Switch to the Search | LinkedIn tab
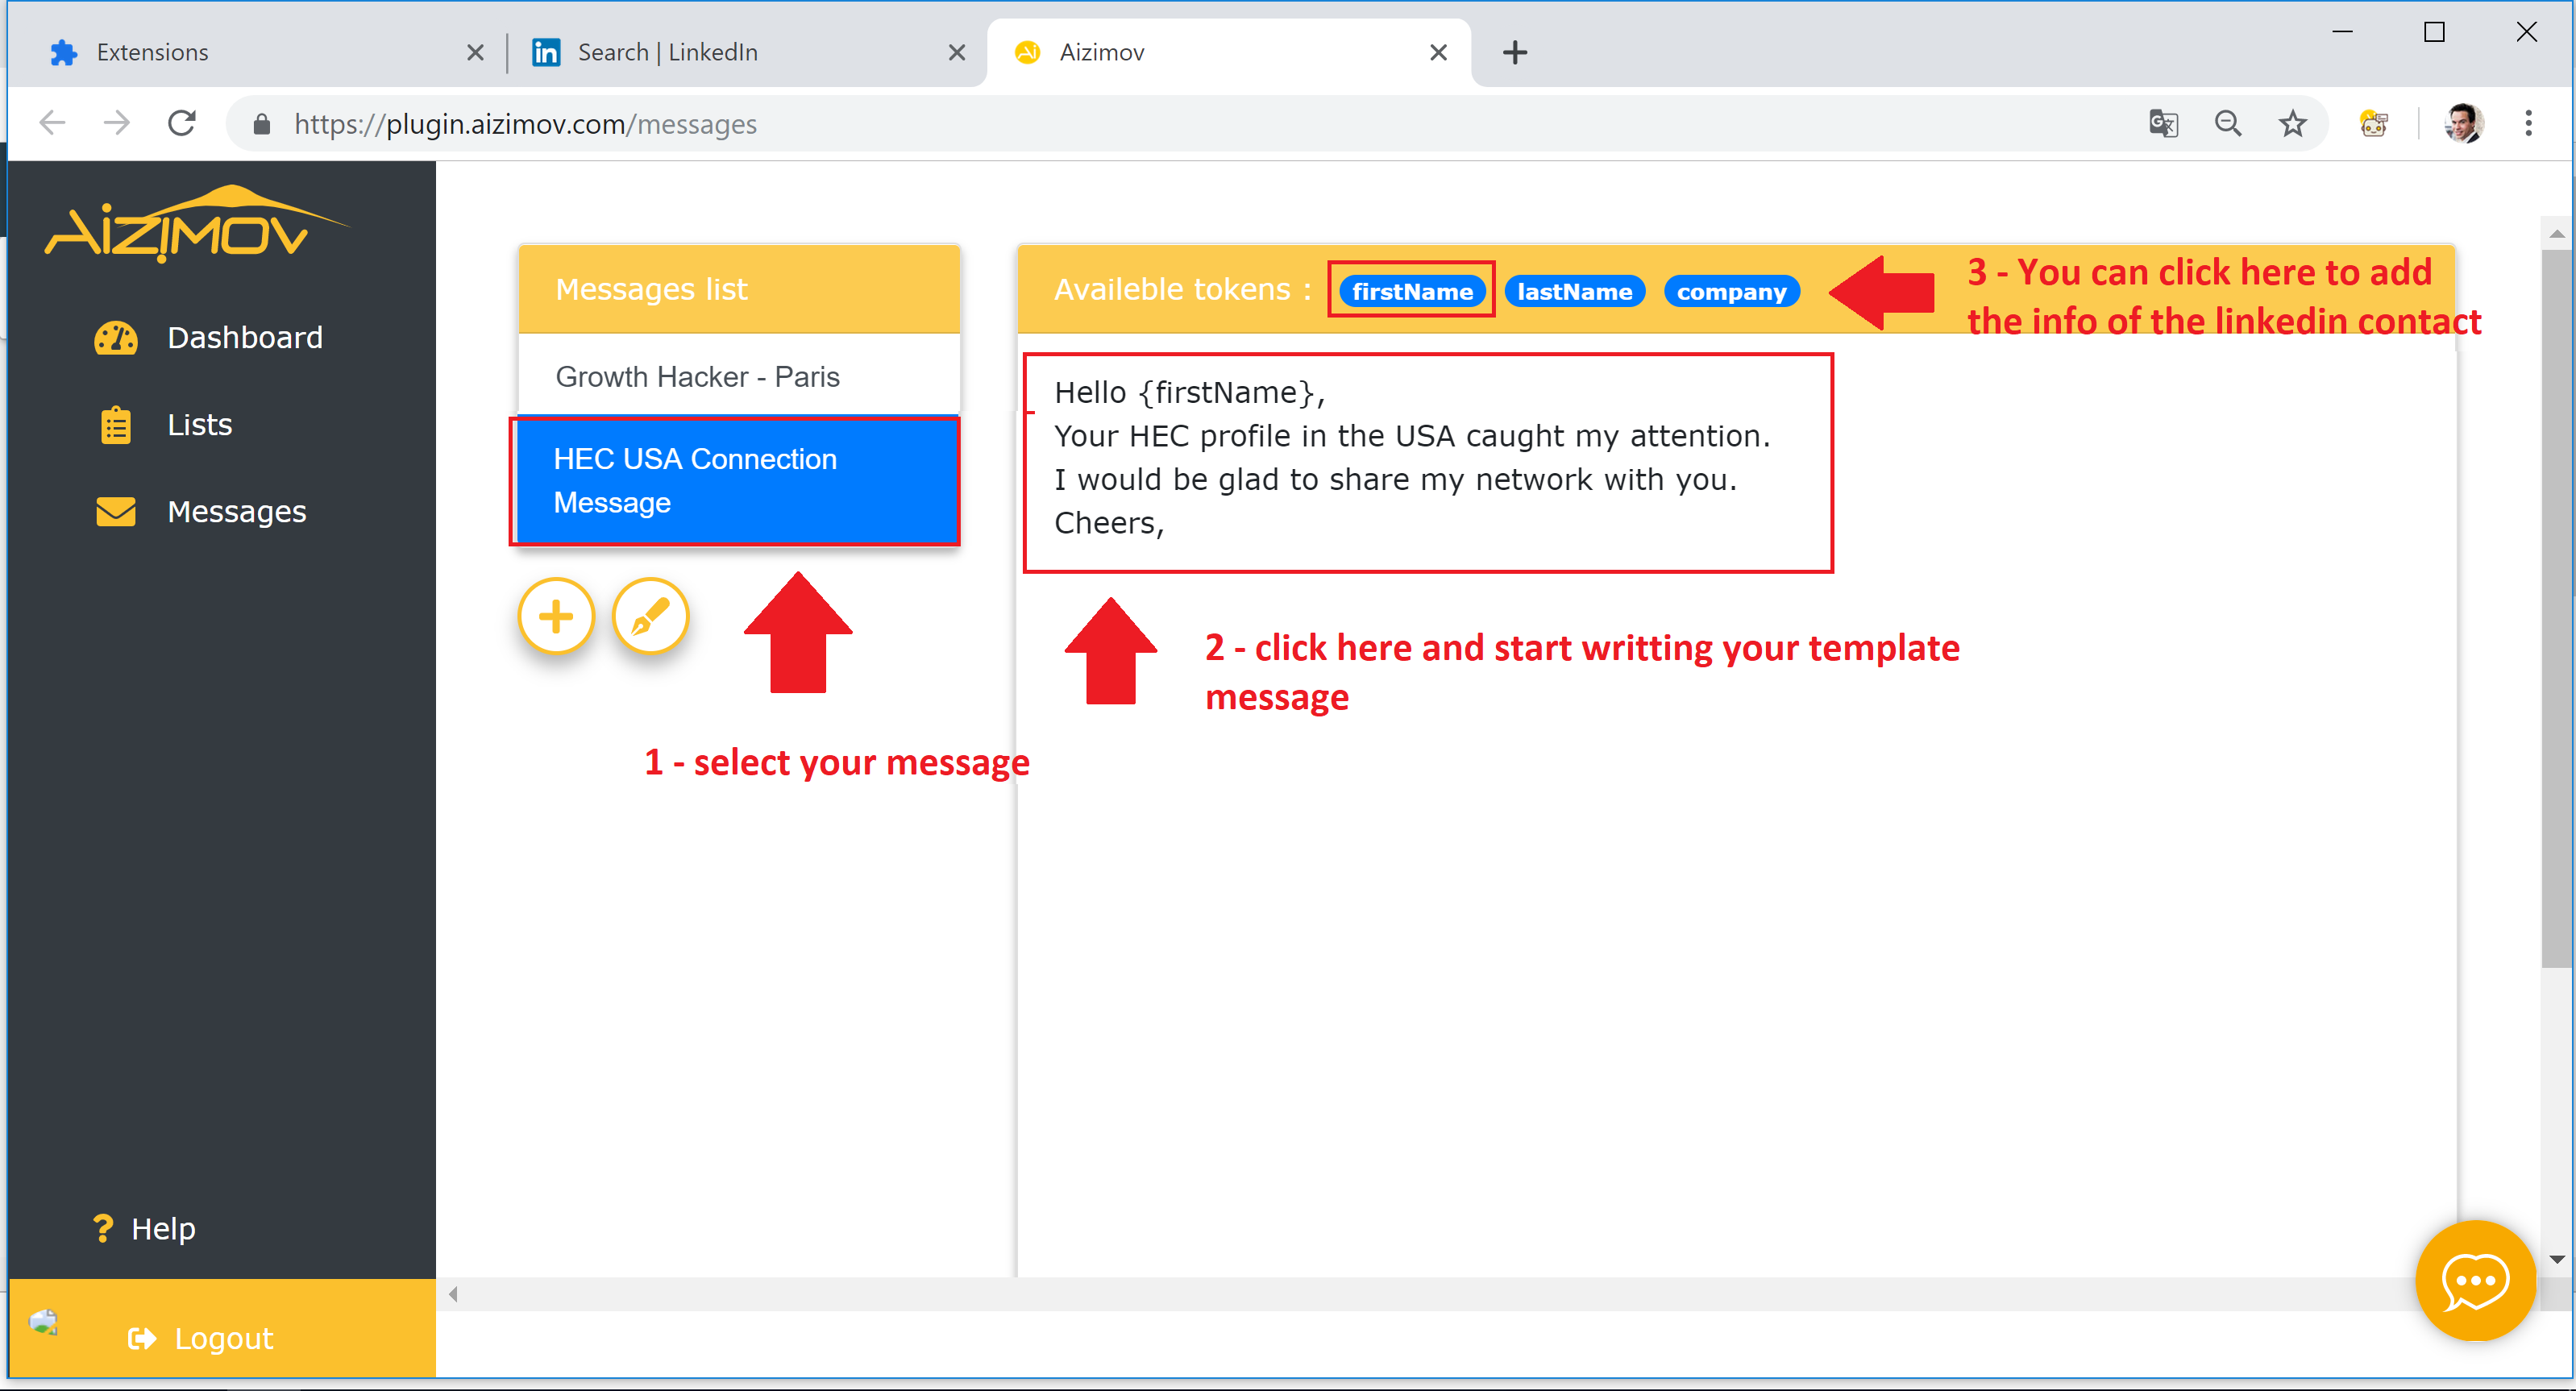The height and width of the screenshot is (1391, 2576). (667, 52)
